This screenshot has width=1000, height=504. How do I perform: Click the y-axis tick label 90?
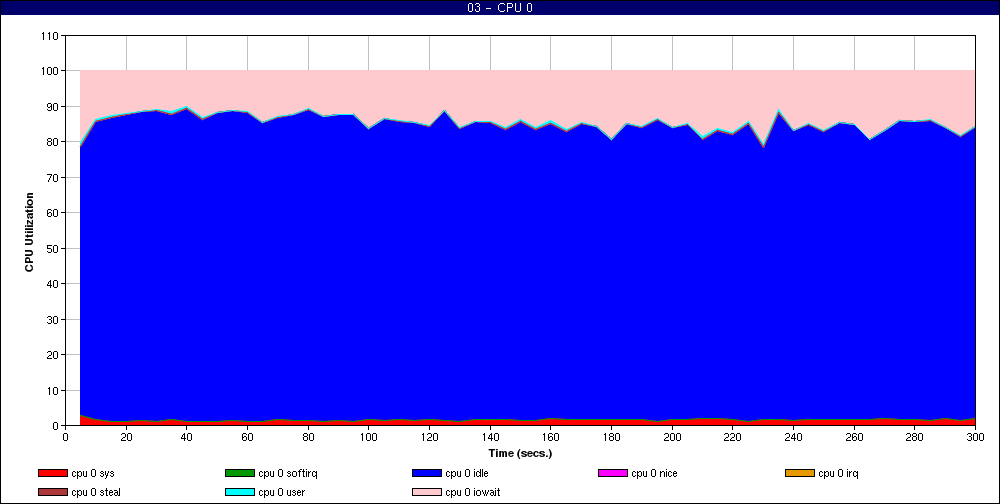pyautogui.click(x=53, y=107)
